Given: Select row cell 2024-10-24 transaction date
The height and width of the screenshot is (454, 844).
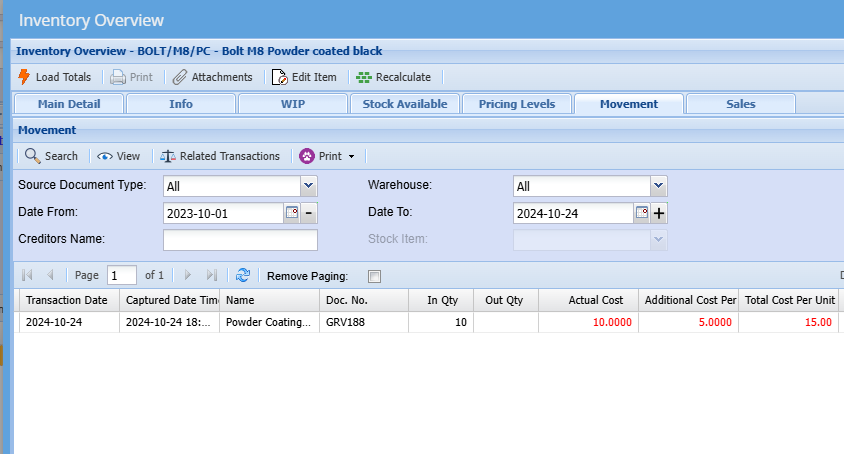Looking at the screenshot, I should coord(69,322).
